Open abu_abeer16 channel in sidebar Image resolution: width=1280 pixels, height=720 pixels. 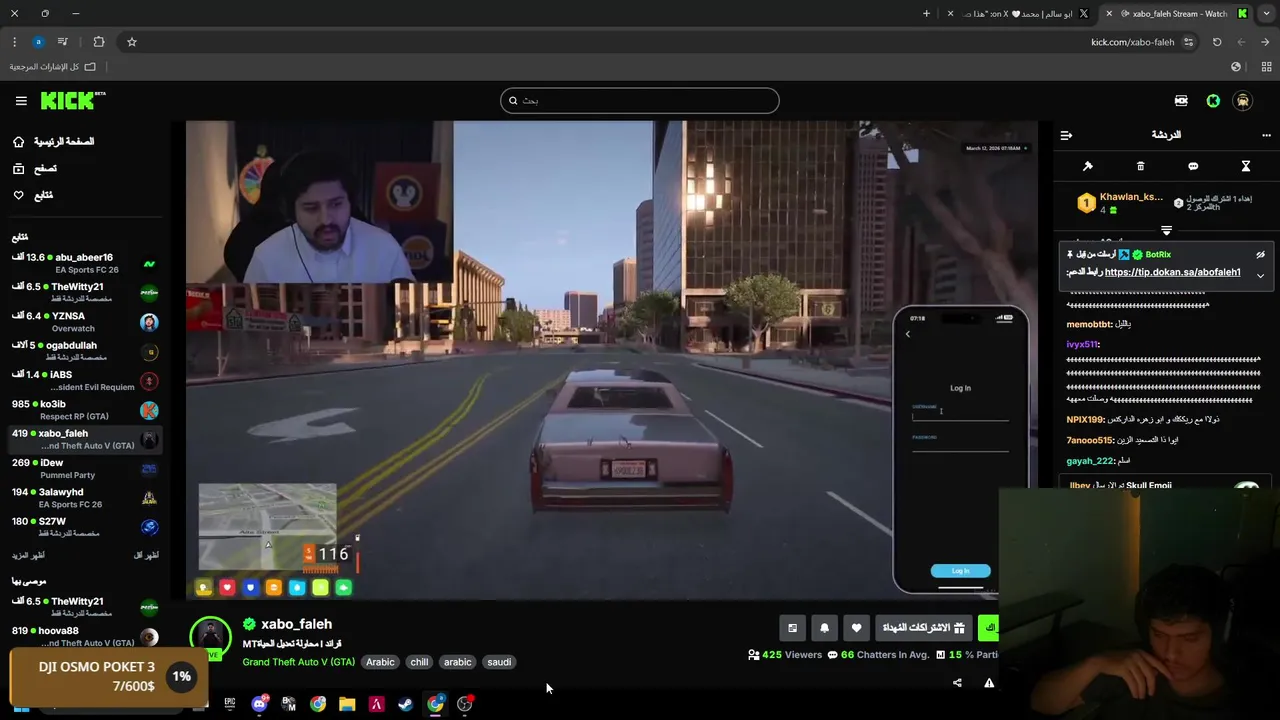point(85,263)
